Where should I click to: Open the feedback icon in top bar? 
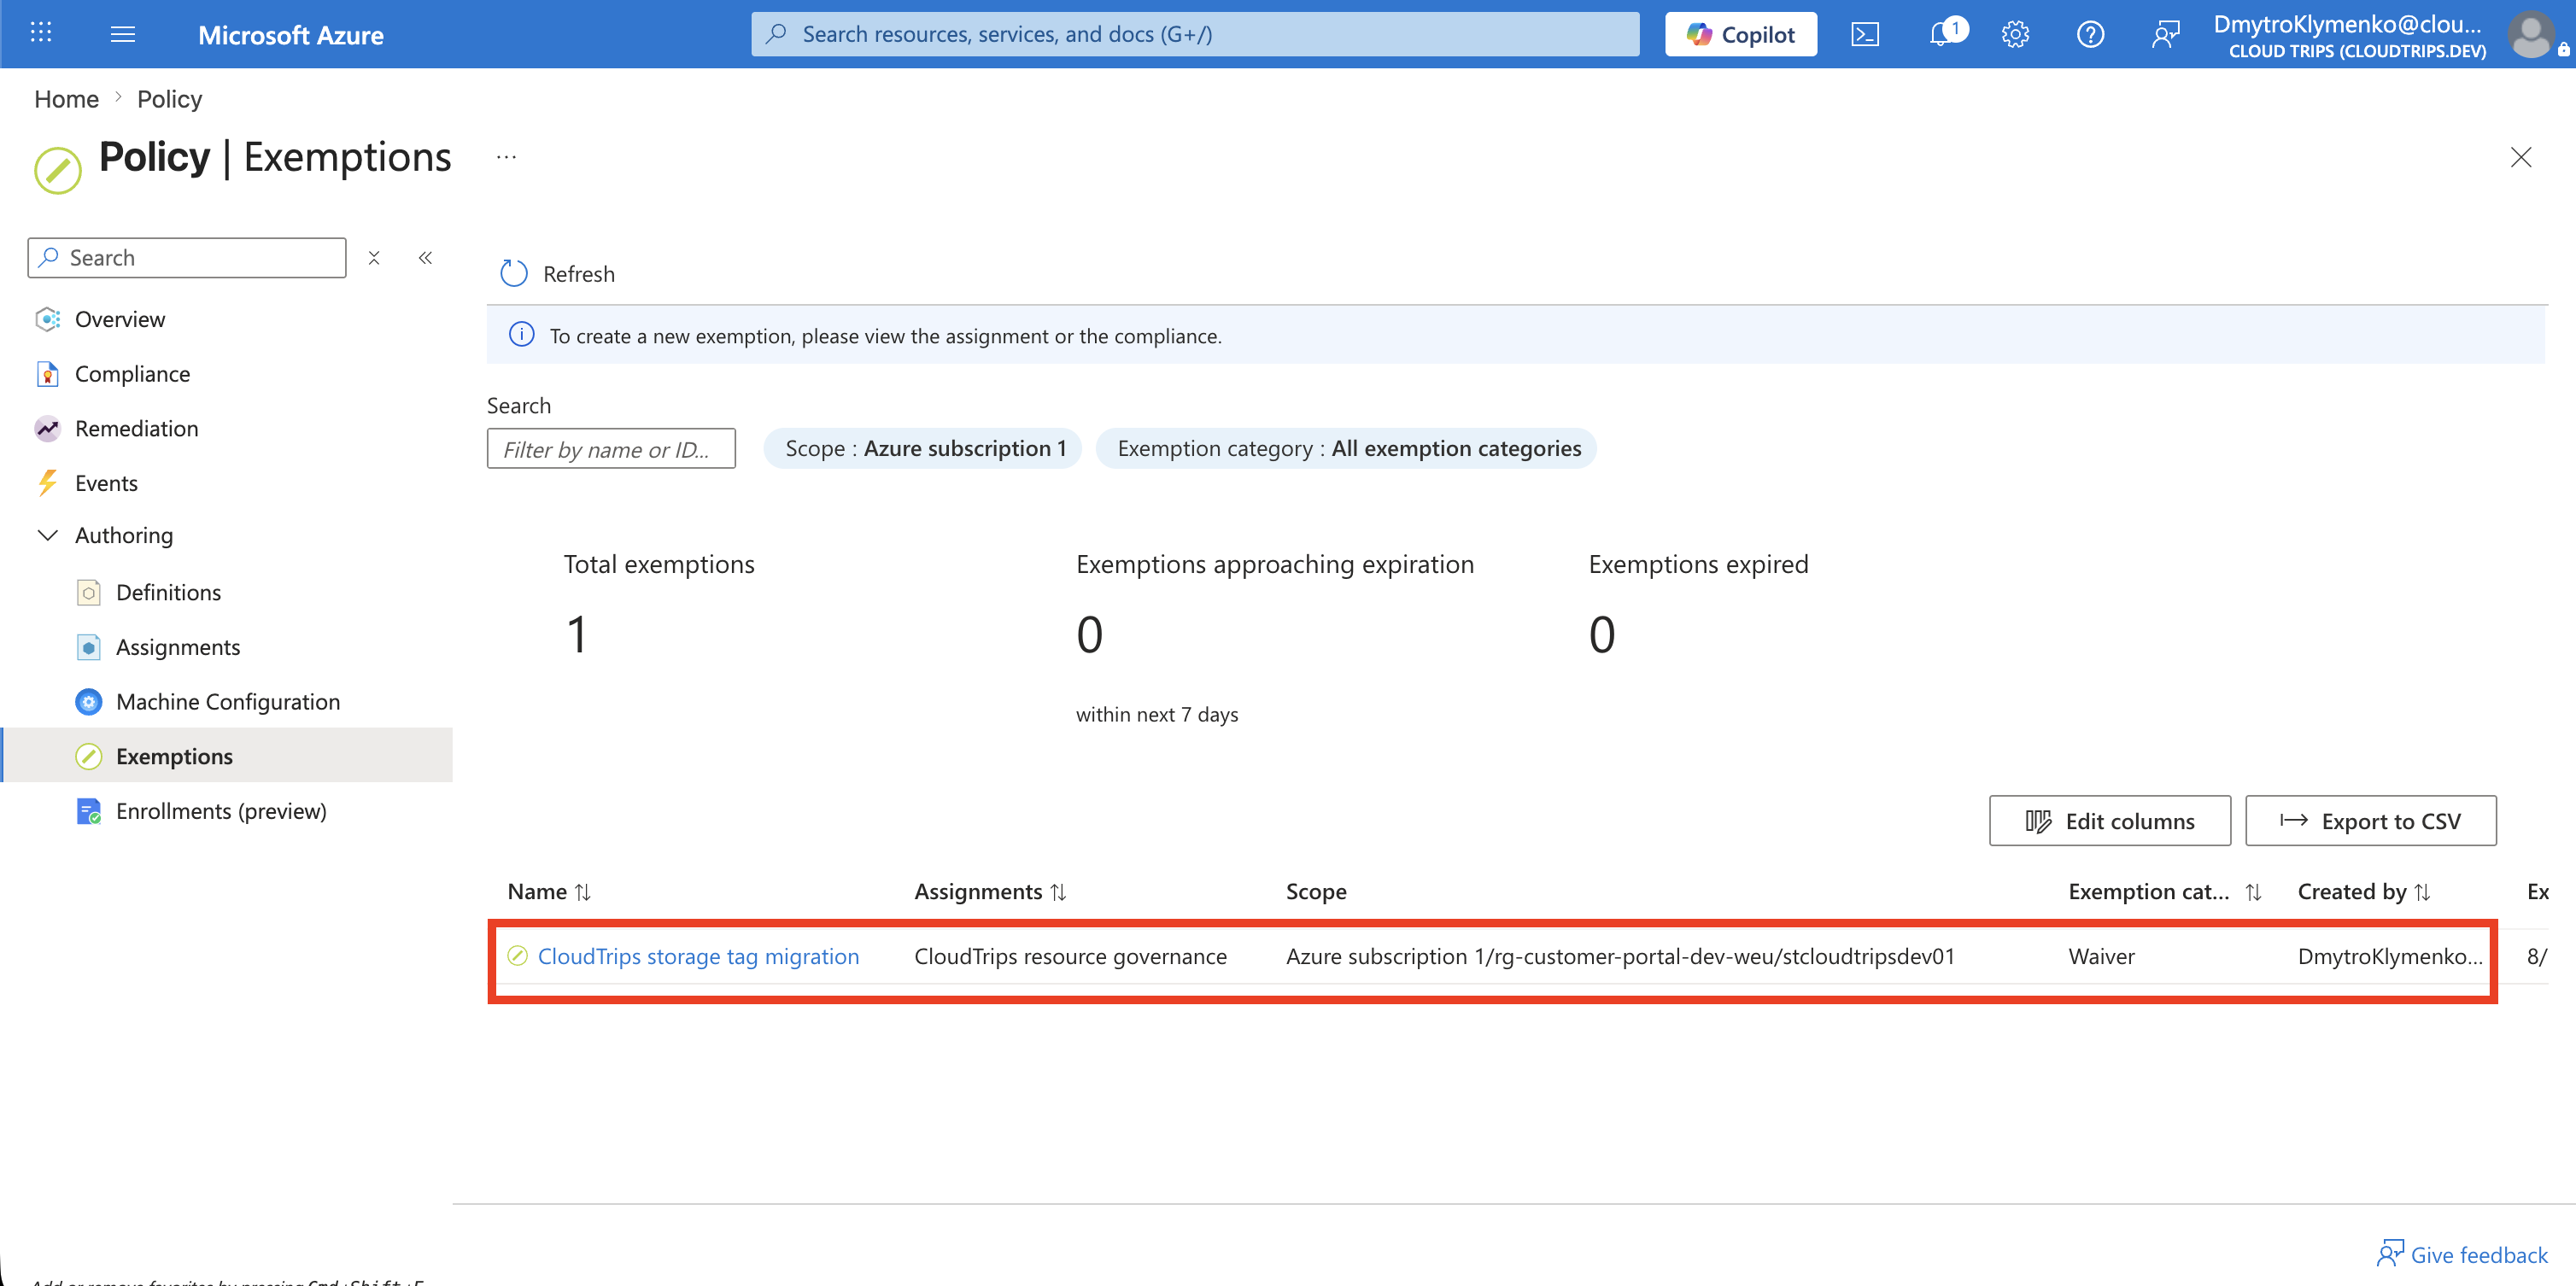[x=2165, y=34]
